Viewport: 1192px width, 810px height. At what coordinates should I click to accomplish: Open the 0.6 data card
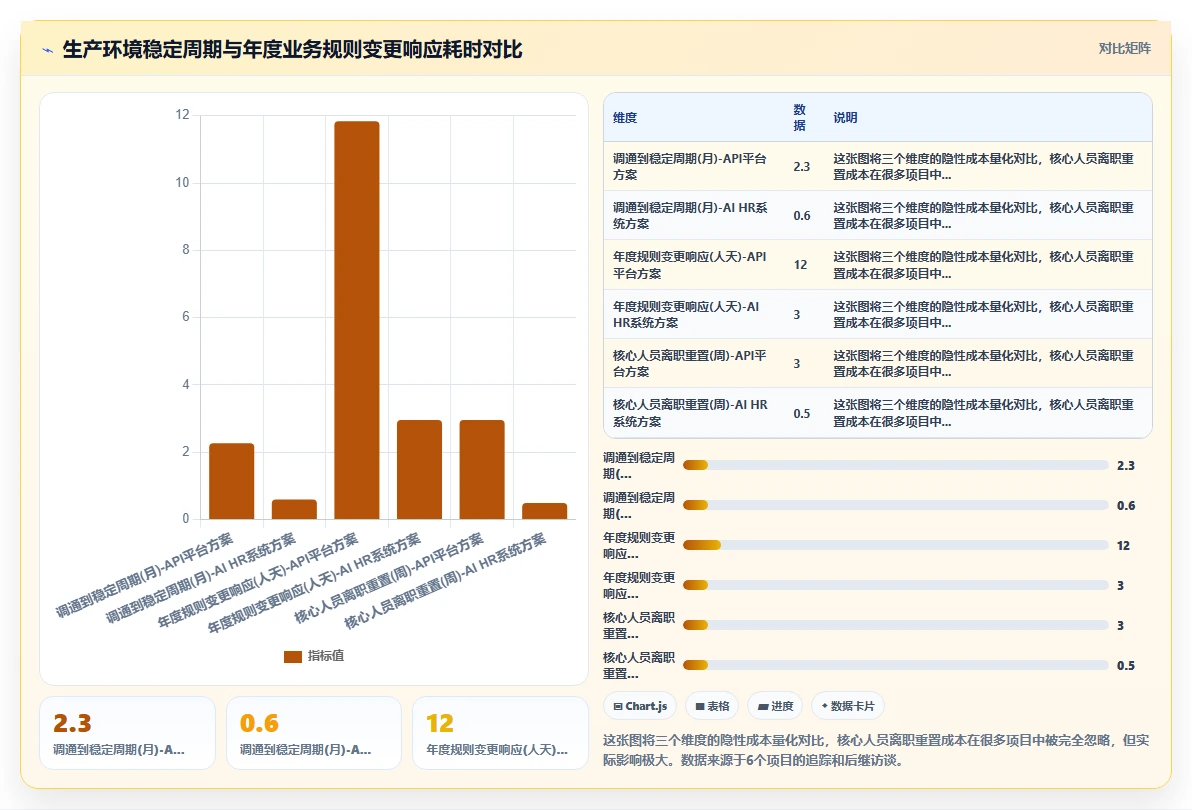[314, 733]
